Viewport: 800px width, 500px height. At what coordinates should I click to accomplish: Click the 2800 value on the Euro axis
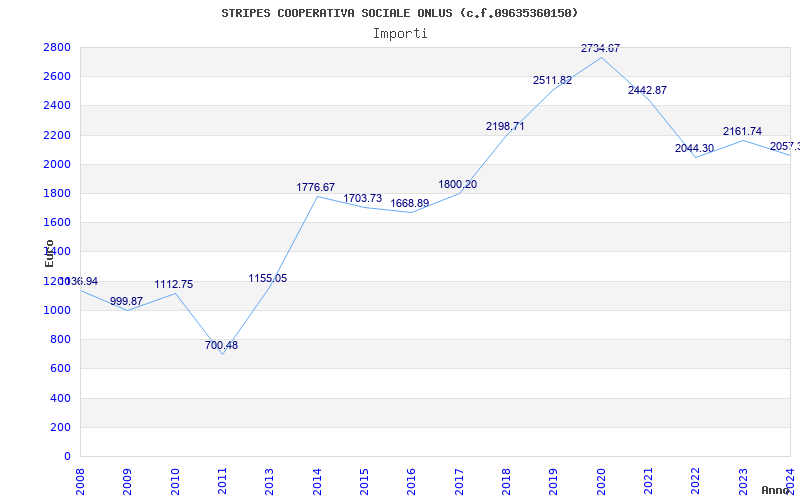coord(57,47)
